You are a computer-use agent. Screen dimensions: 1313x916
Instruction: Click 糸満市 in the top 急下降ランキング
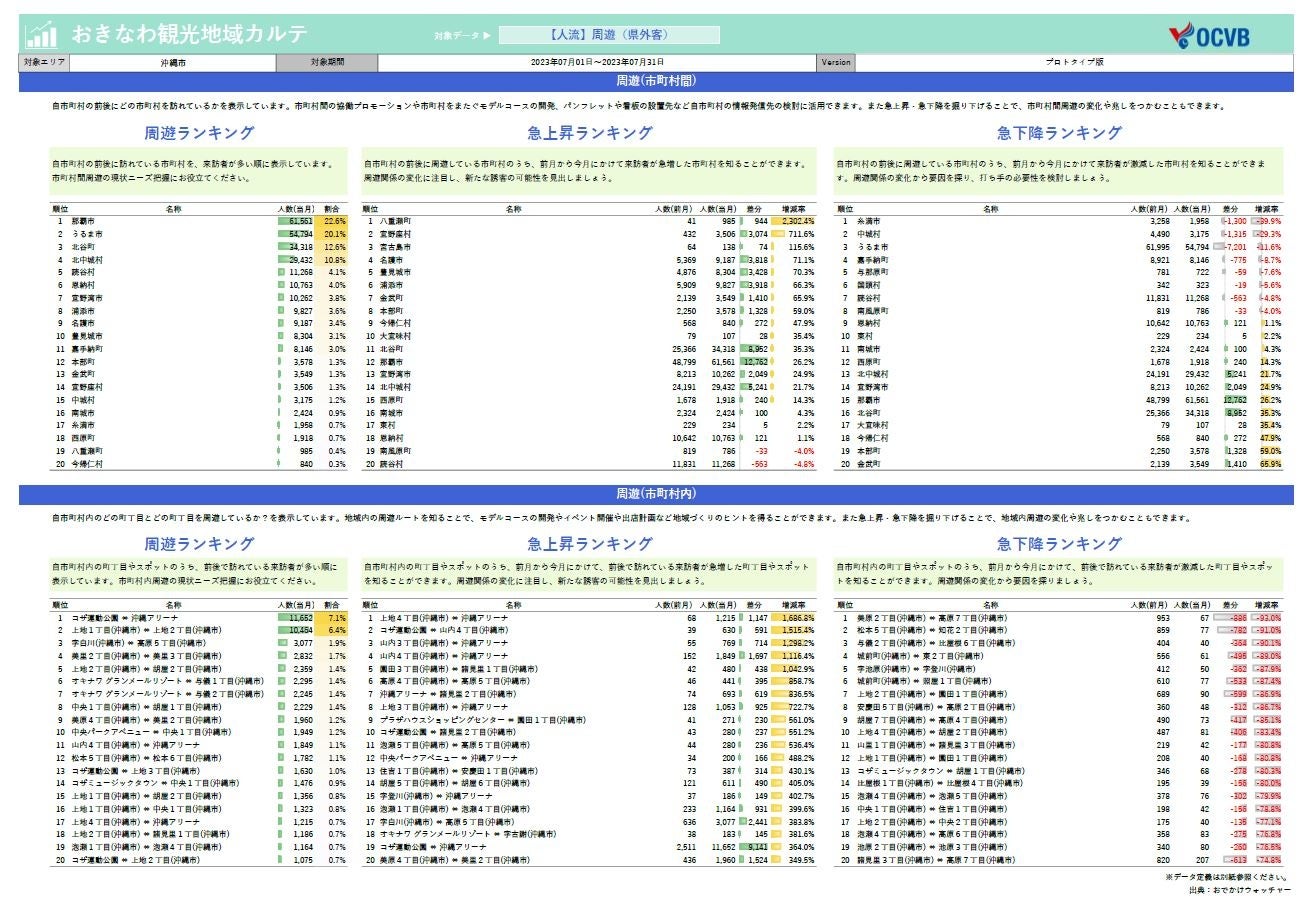(x=867, y=221)
